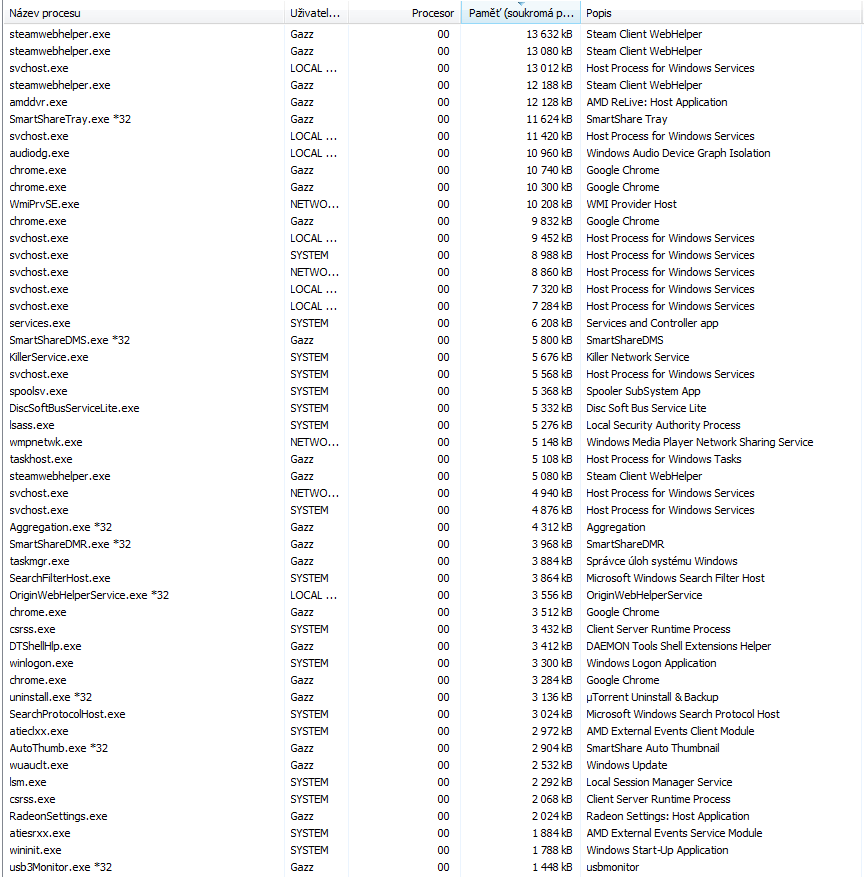
Task: Select the atiesrxx.exe process
Action: pyautogui.click(x=433, y=833)
